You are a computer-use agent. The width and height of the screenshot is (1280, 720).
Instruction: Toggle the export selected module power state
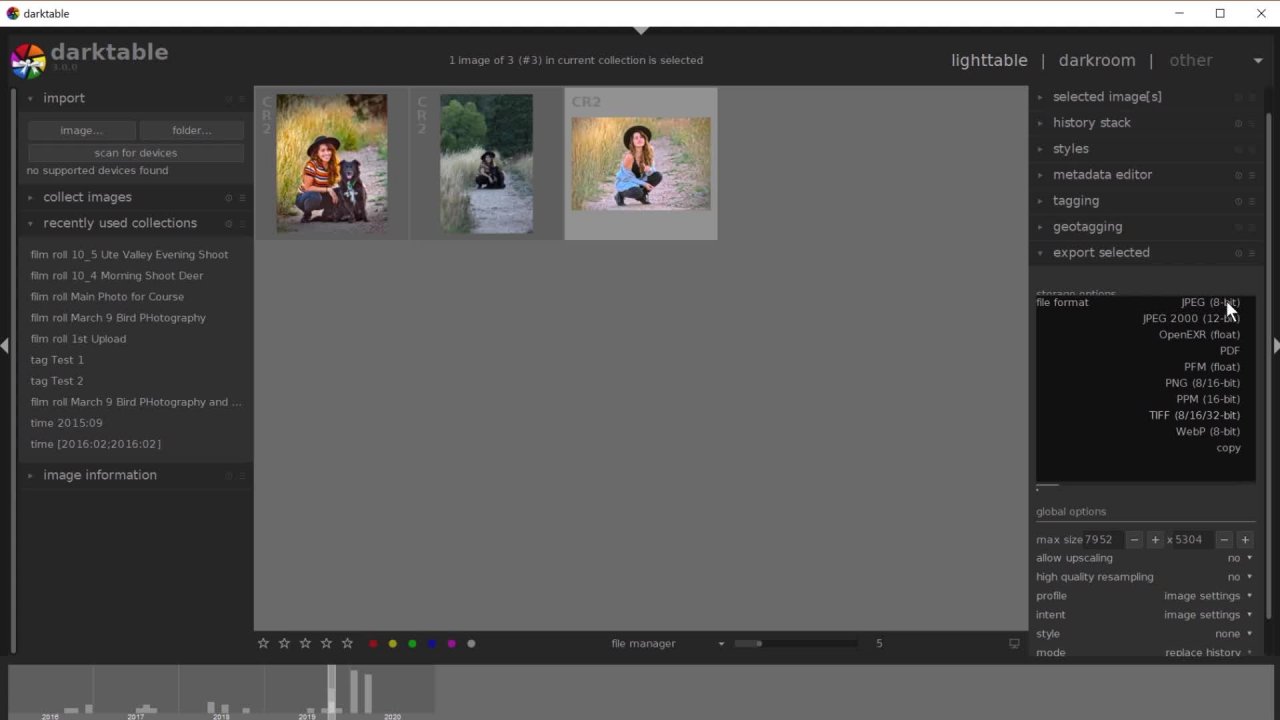(x=1239, y=252)
